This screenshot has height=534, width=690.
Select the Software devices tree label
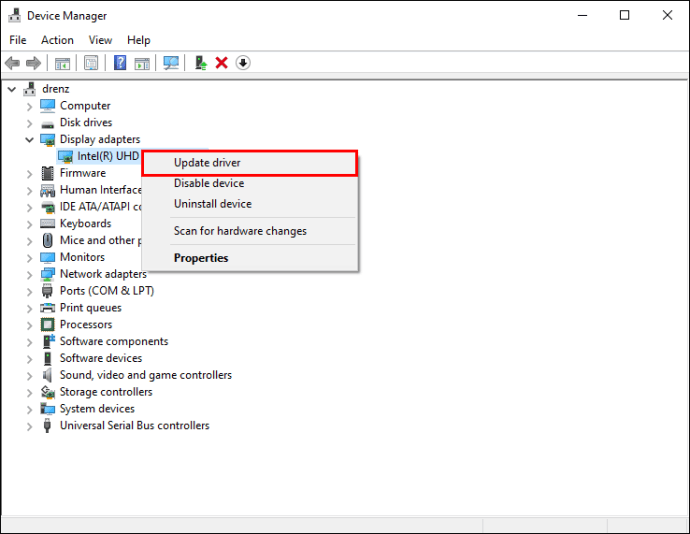(x=101, y=358)
